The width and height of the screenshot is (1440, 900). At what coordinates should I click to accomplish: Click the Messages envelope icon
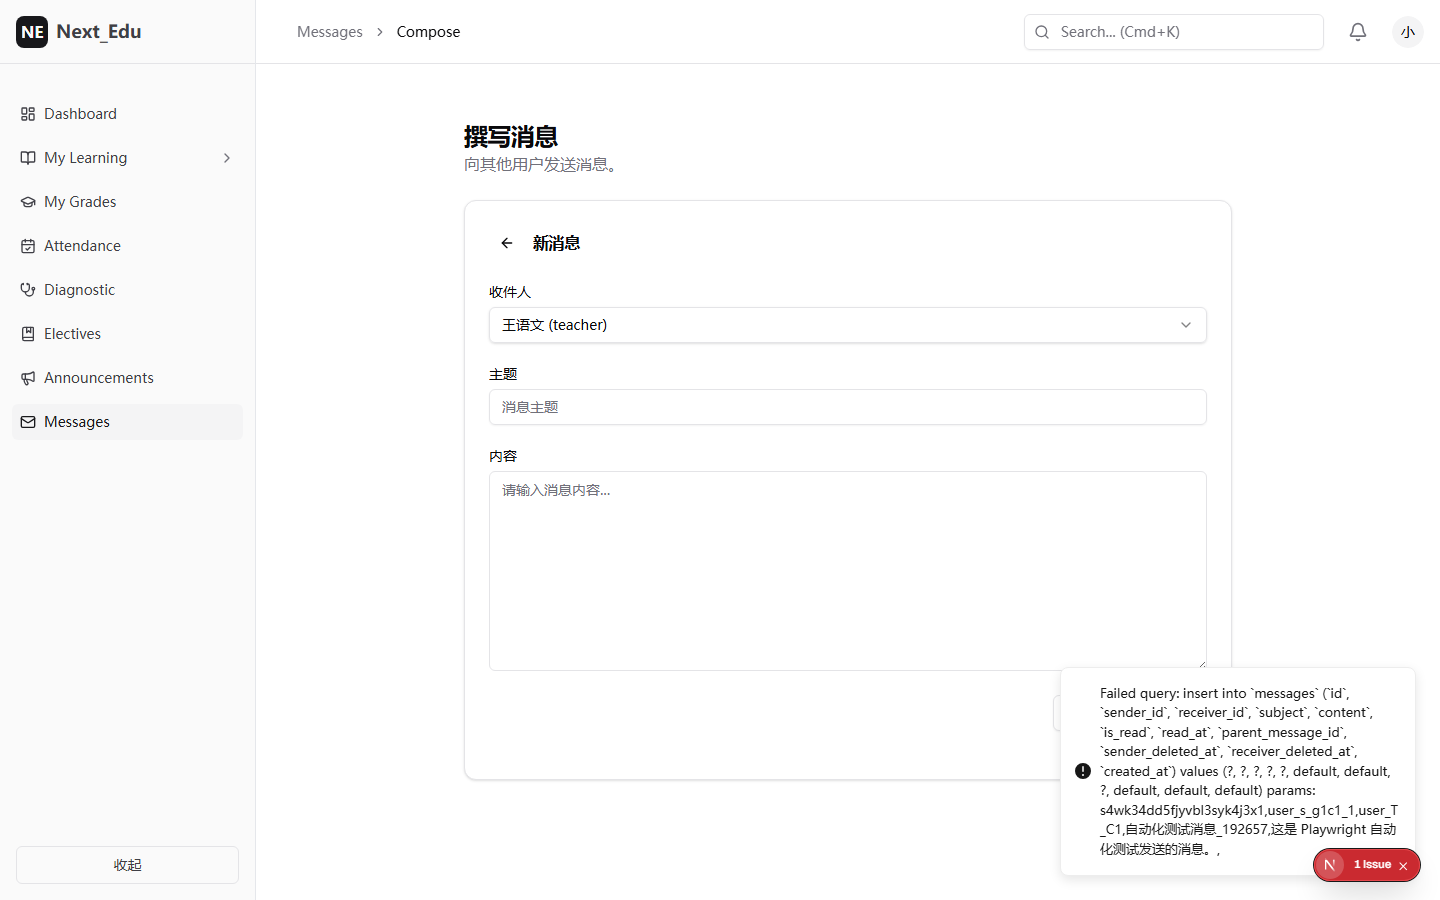28,422
